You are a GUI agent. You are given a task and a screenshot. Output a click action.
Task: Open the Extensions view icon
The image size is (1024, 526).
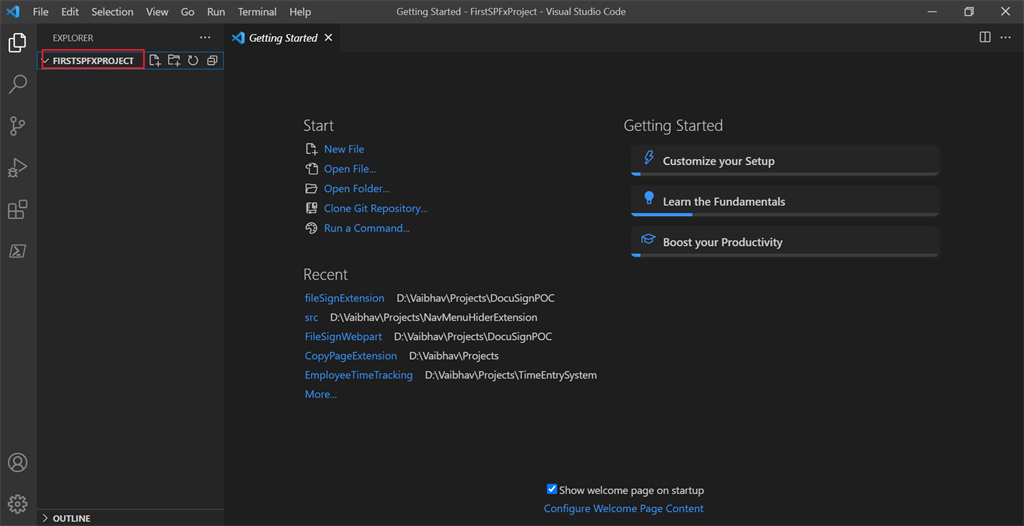(18, 210)
